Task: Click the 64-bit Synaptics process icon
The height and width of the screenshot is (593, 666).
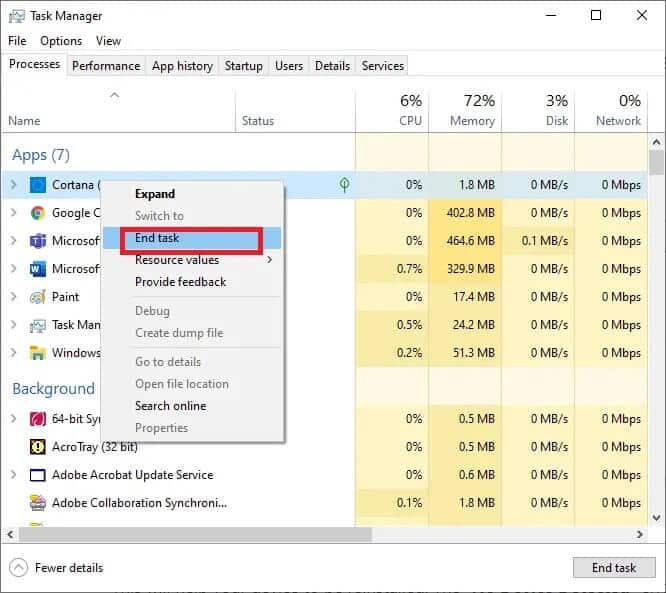Action: pyautogui.click(x=38, y=419)
